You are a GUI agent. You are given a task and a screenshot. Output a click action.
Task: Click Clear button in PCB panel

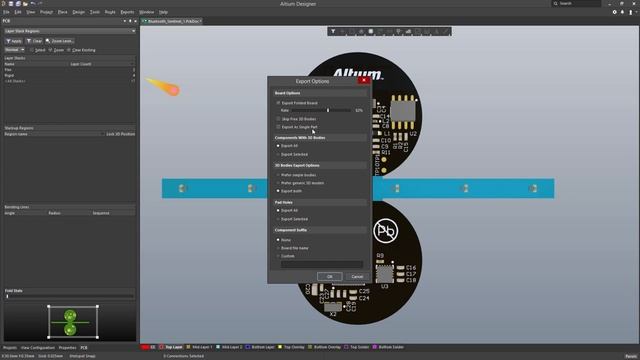[34, 41]
